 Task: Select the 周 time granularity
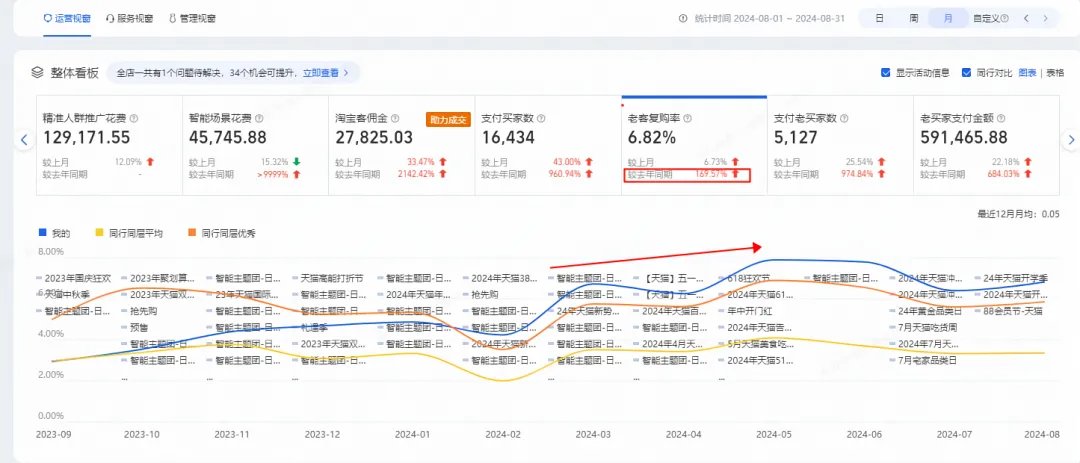[x=913, y=19]
